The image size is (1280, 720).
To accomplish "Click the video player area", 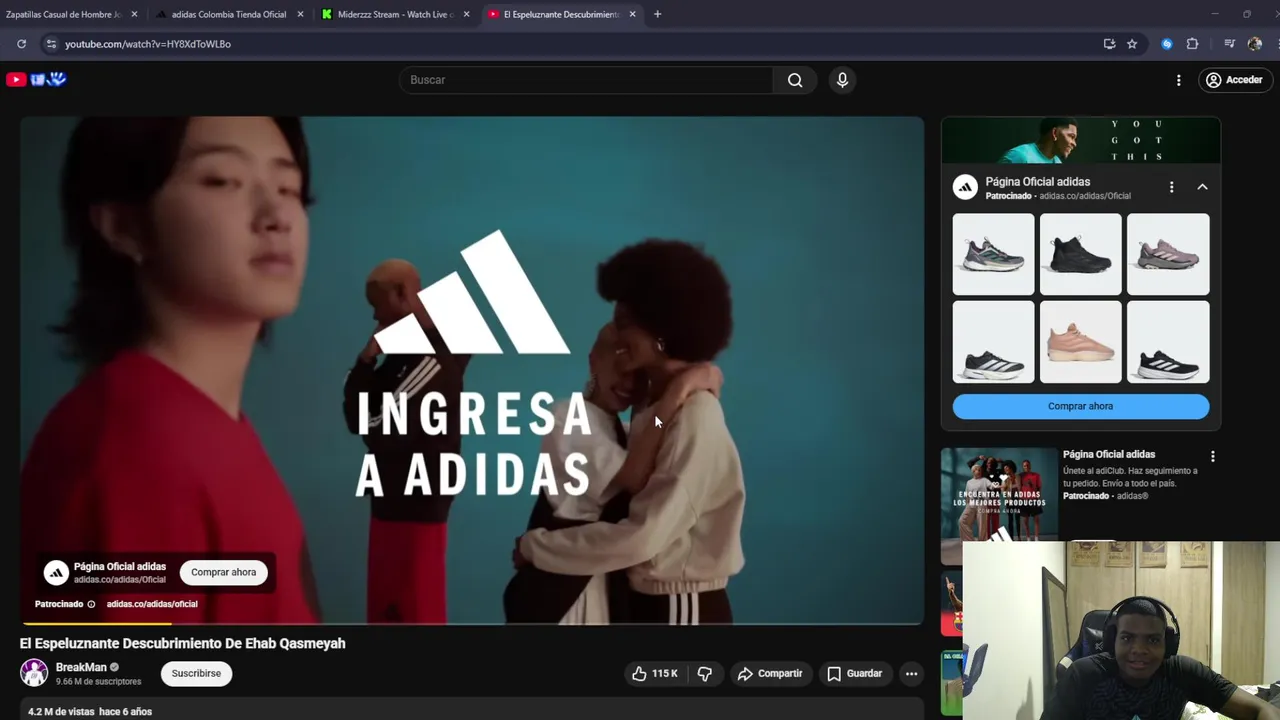I will pyautogui.click(x=472, y=370).
